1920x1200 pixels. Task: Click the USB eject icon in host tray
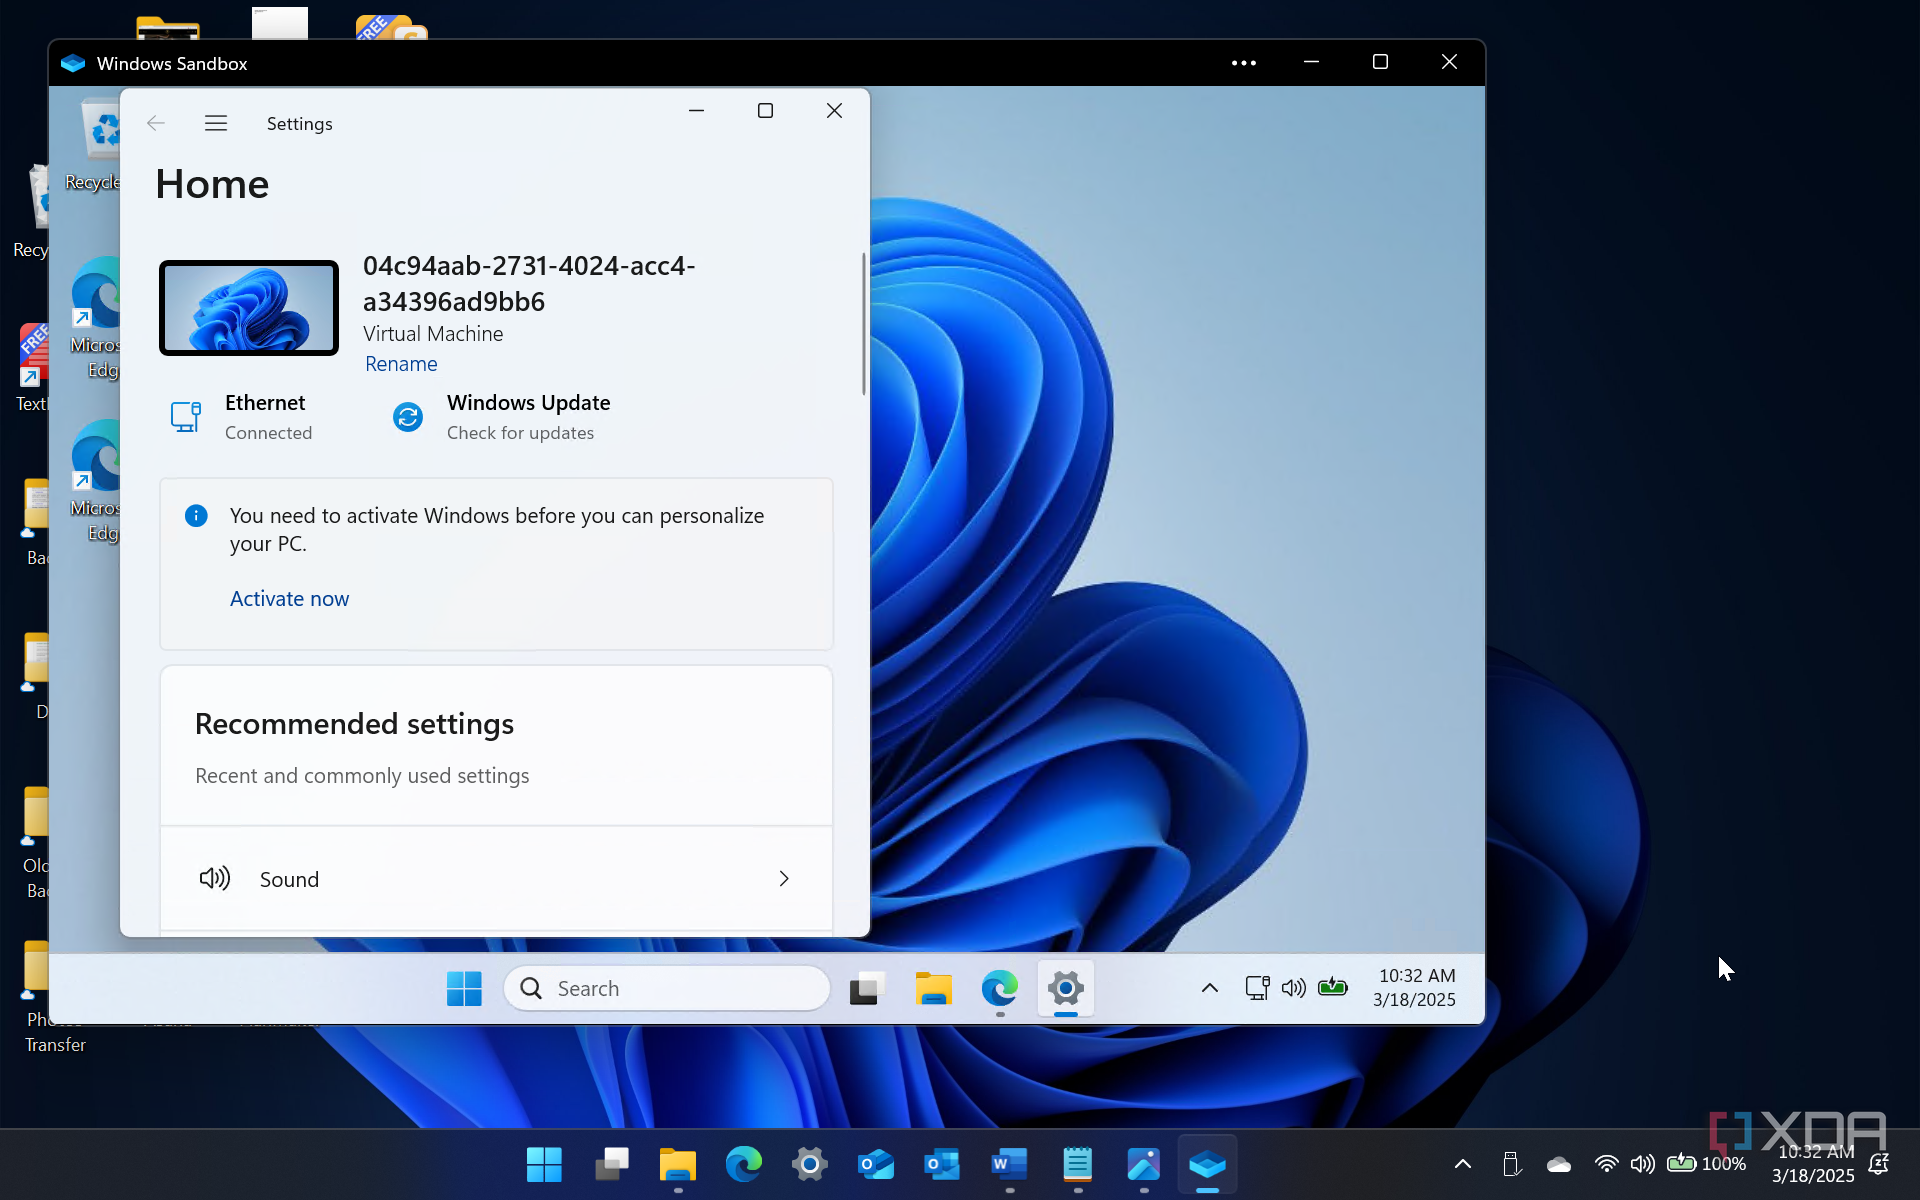[x=1511, y=1164]
